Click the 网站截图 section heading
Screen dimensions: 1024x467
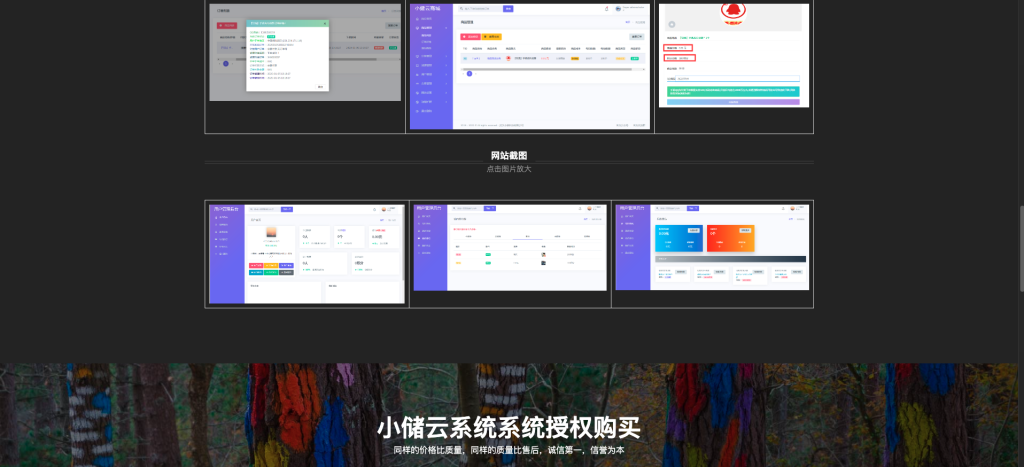click(x=509, y=155)
